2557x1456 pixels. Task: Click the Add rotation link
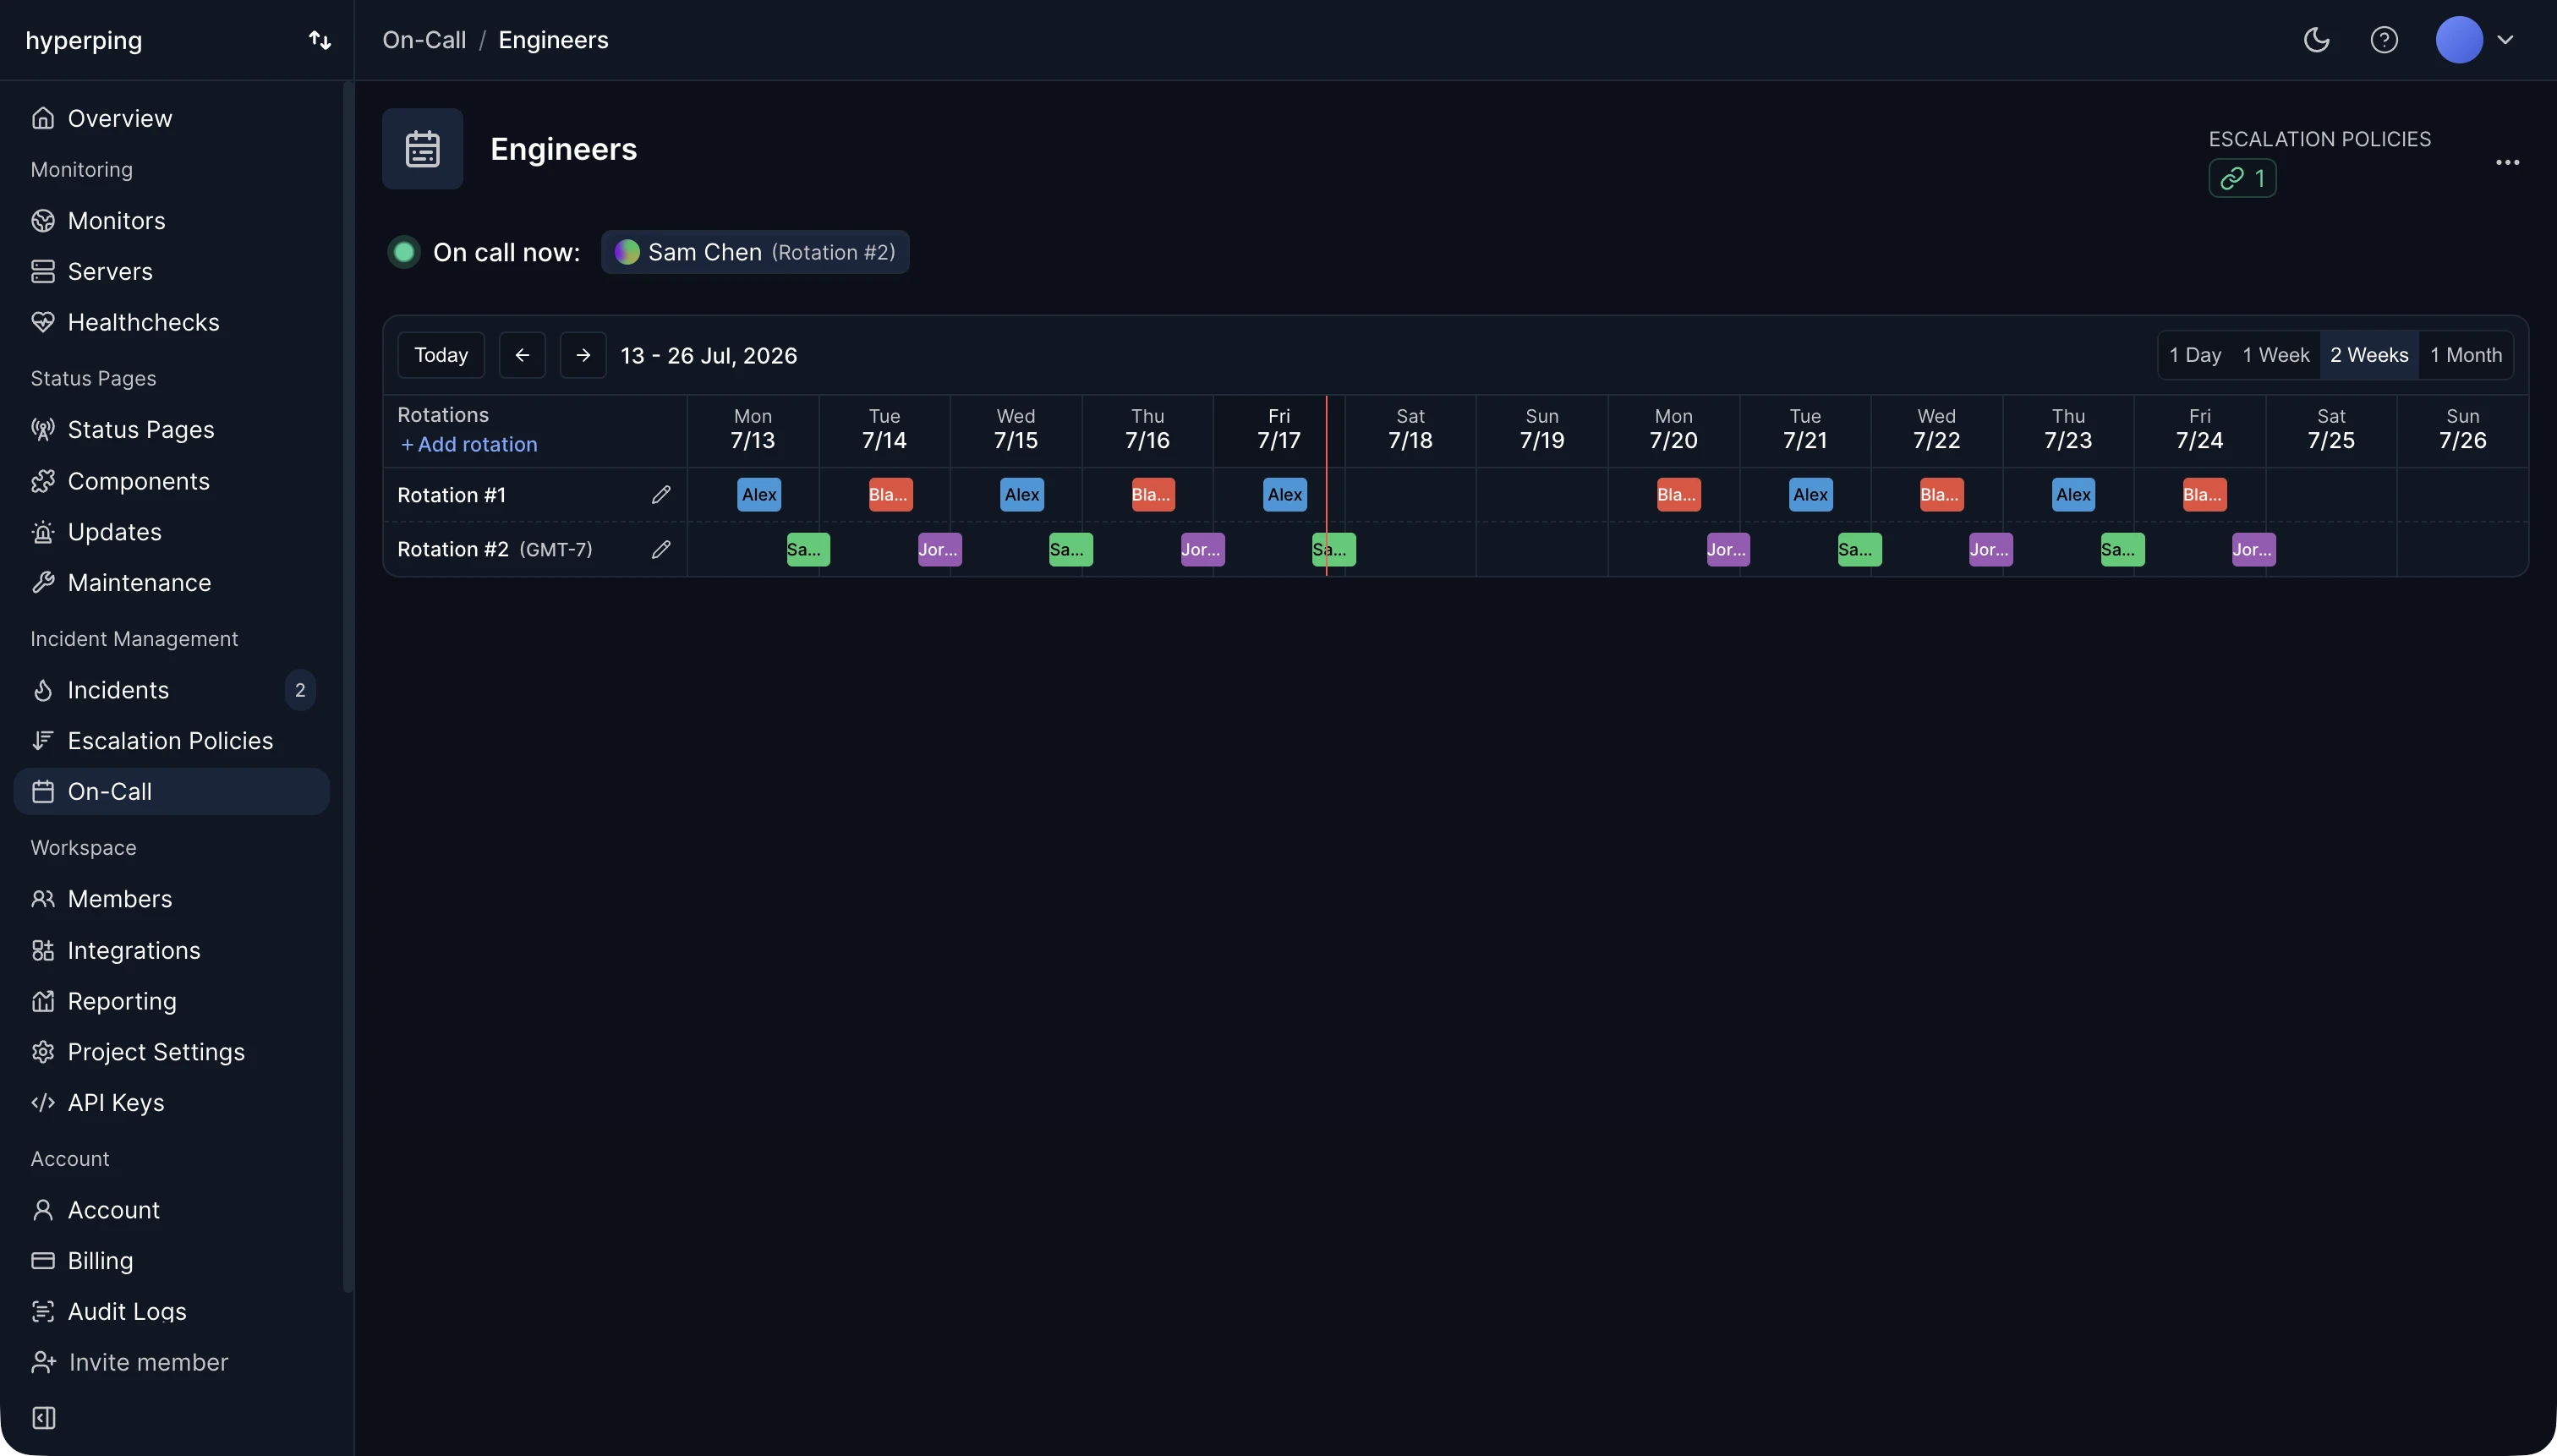468,444
